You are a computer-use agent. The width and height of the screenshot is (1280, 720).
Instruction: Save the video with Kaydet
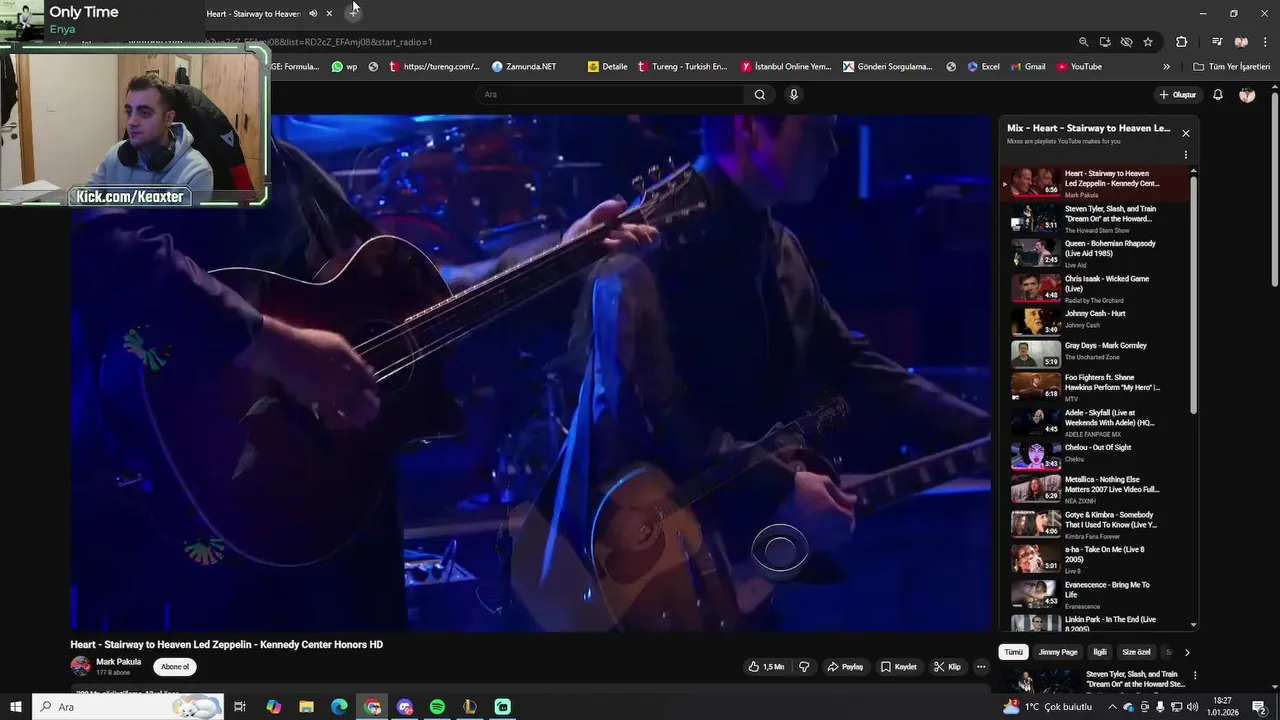pos(898,667)
